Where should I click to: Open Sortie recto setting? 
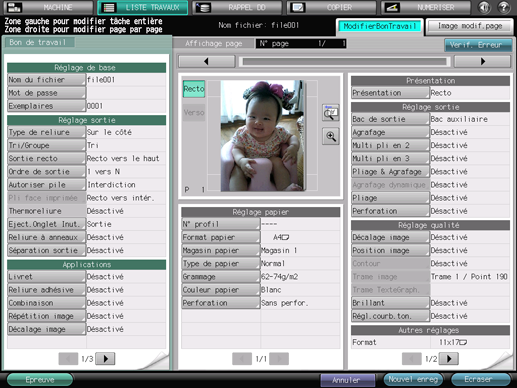pyautogui.click(x=46, y=159)
